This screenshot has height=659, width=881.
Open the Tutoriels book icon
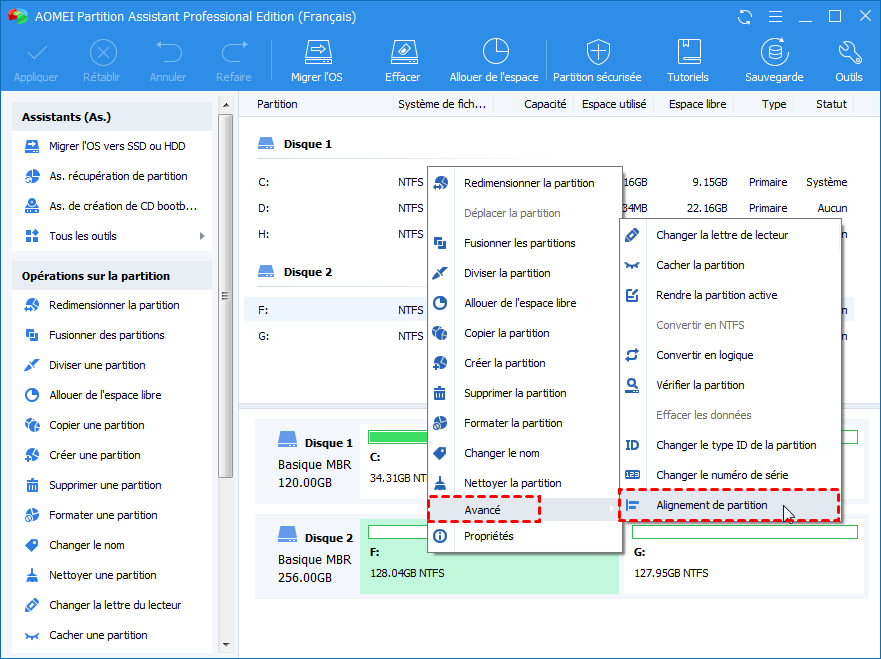[x=688, y=52]
